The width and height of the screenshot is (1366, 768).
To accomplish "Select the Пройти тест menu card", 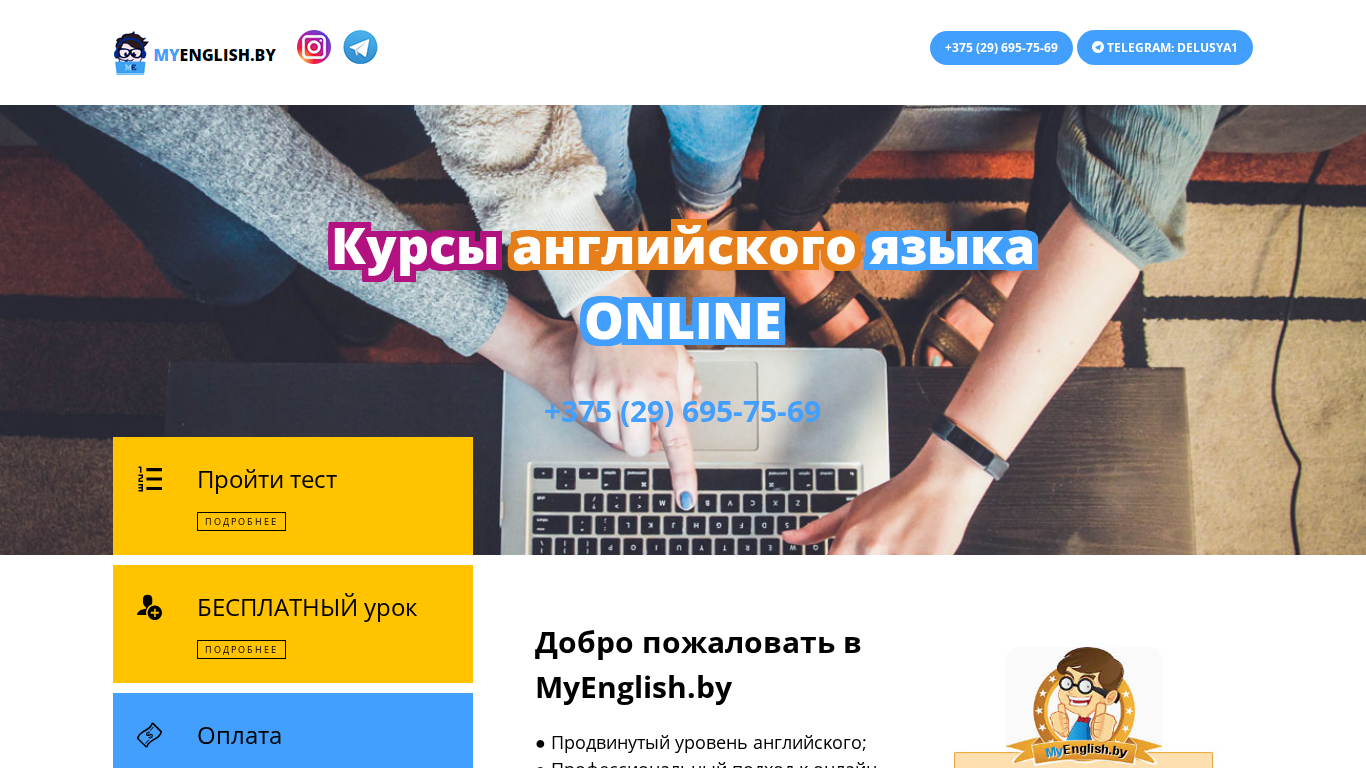I will [x=293, y=496].
